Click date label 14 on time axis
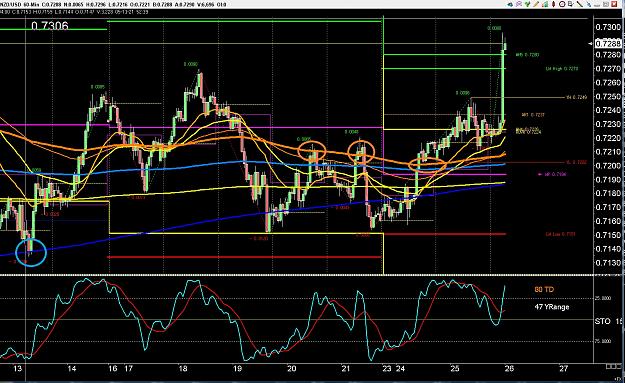 (72, 369)
